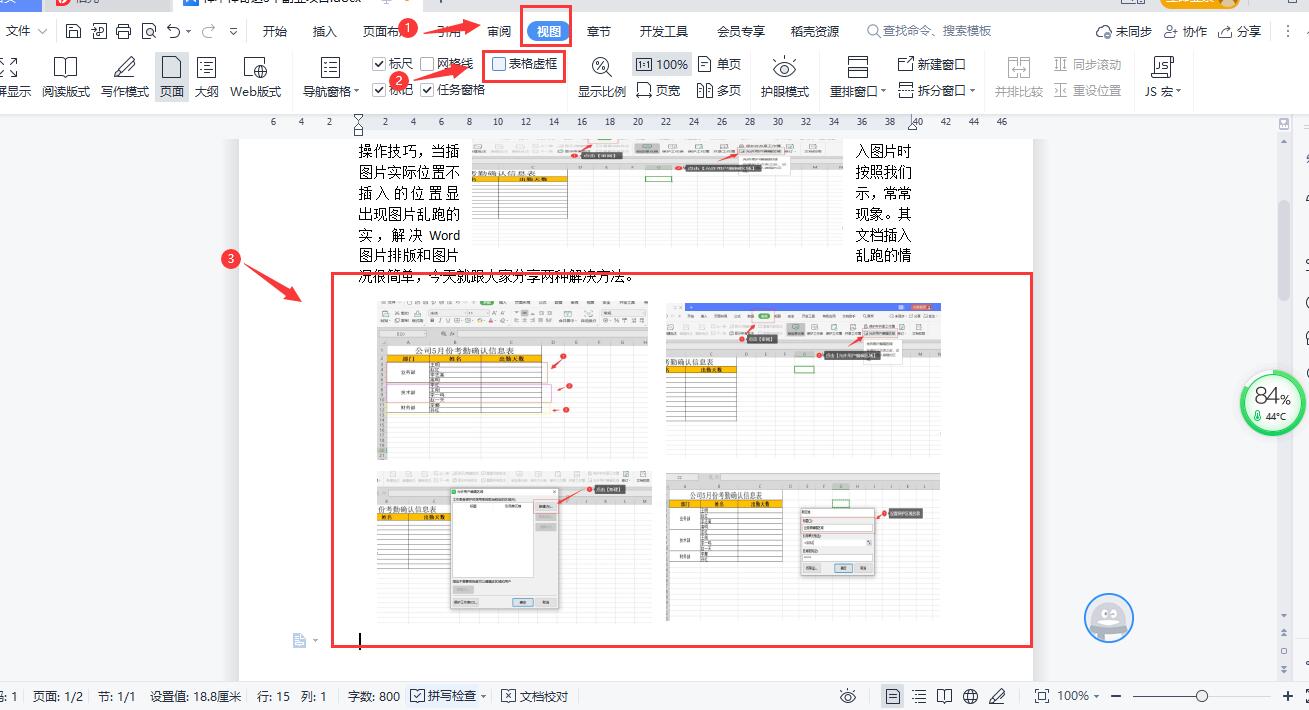Click the zoom slider handle
The height and width of the screenshot is (710, 1309).
pos(1202,696)
